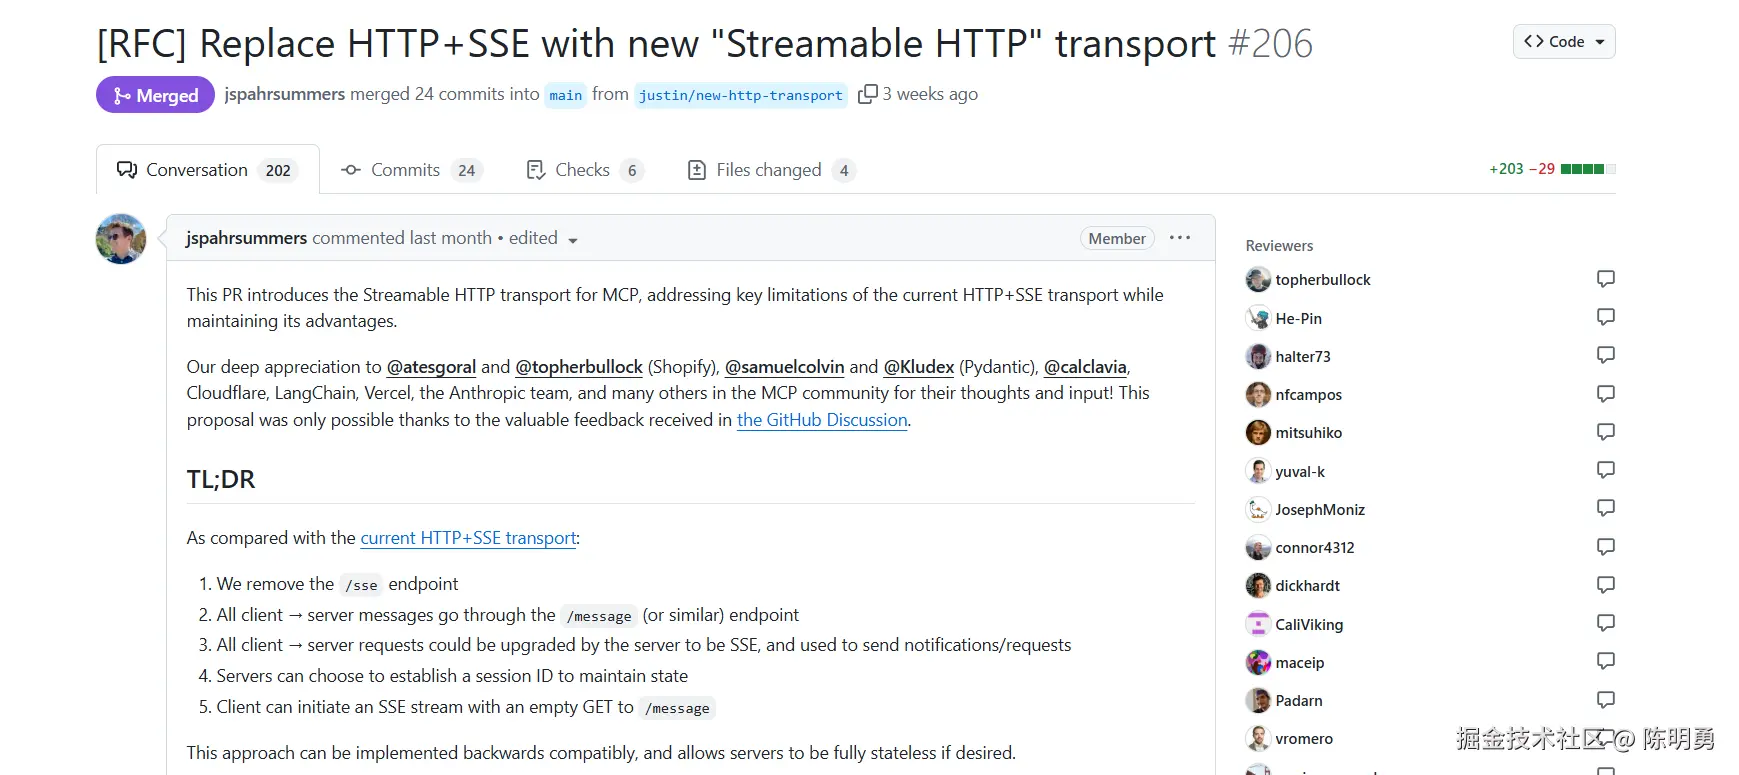Expand the edited history dropdown
The image size is (1739, 775).
click(573, 240)
